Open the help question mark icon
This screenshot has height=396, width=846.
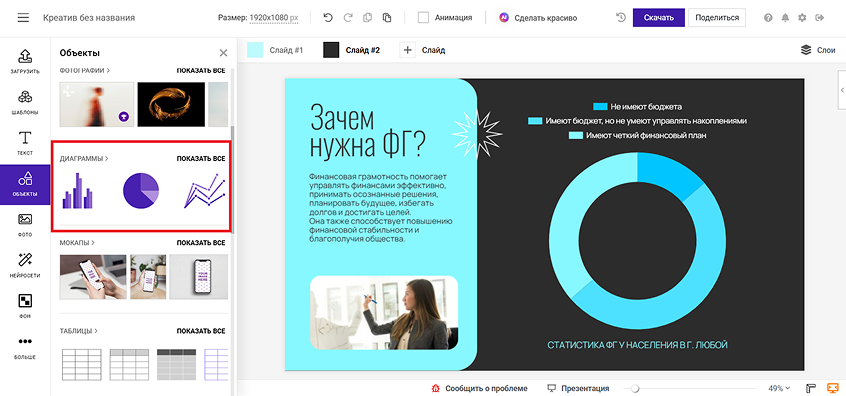768,18
